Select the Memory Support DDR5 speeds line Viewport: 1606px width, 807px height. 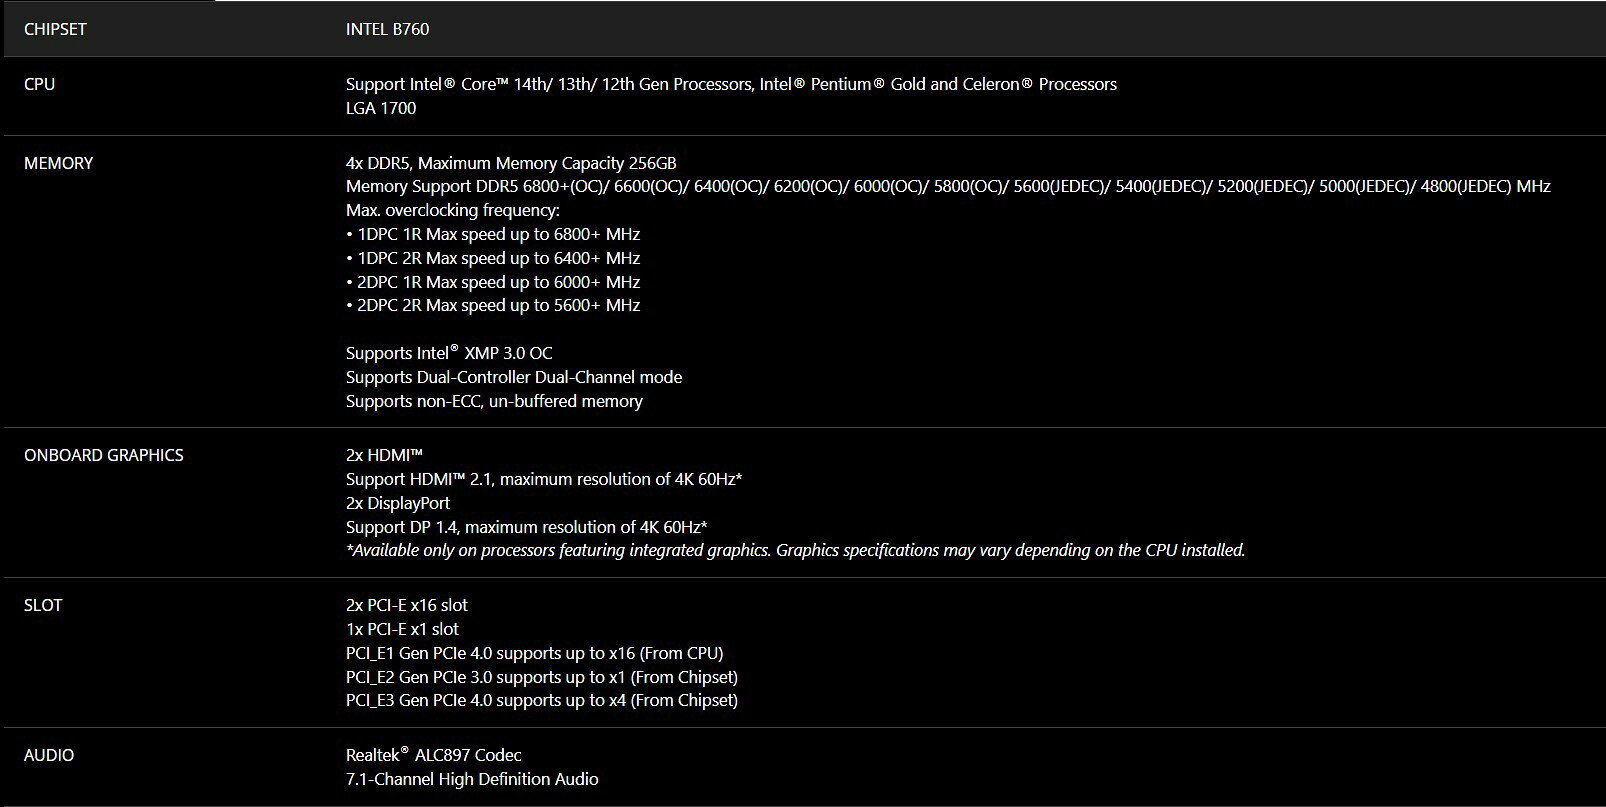pos(948,186)
